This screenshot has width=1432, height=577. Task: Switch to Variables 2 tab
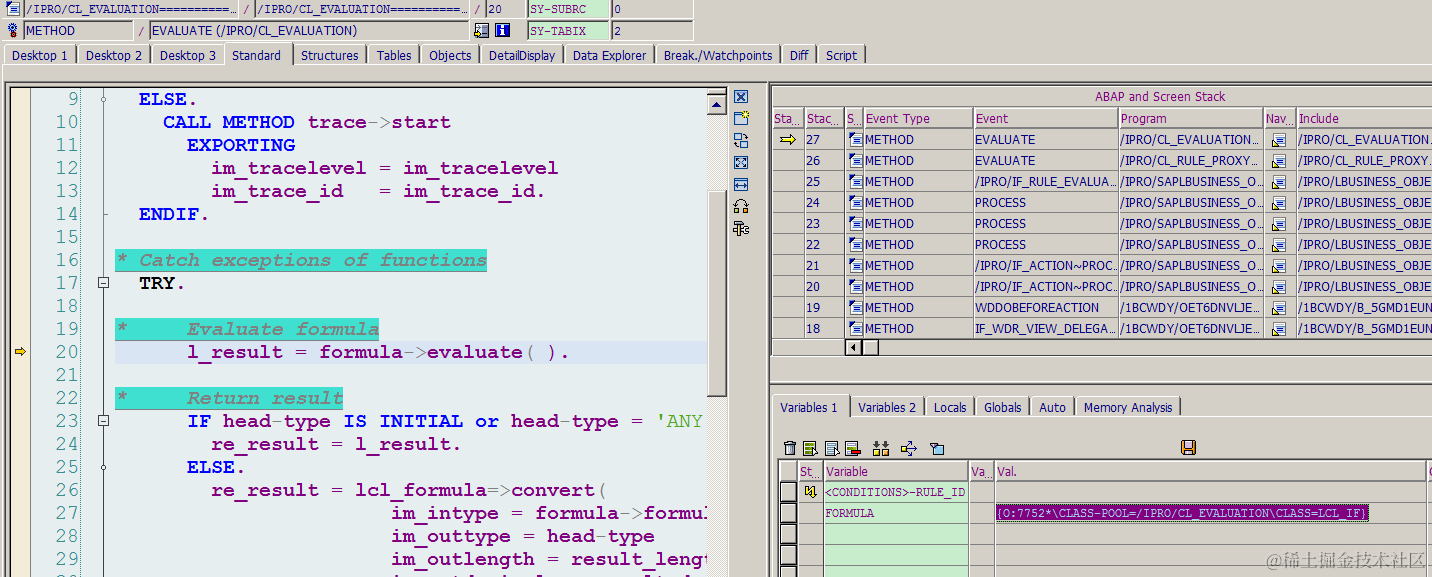click(887, 407)
